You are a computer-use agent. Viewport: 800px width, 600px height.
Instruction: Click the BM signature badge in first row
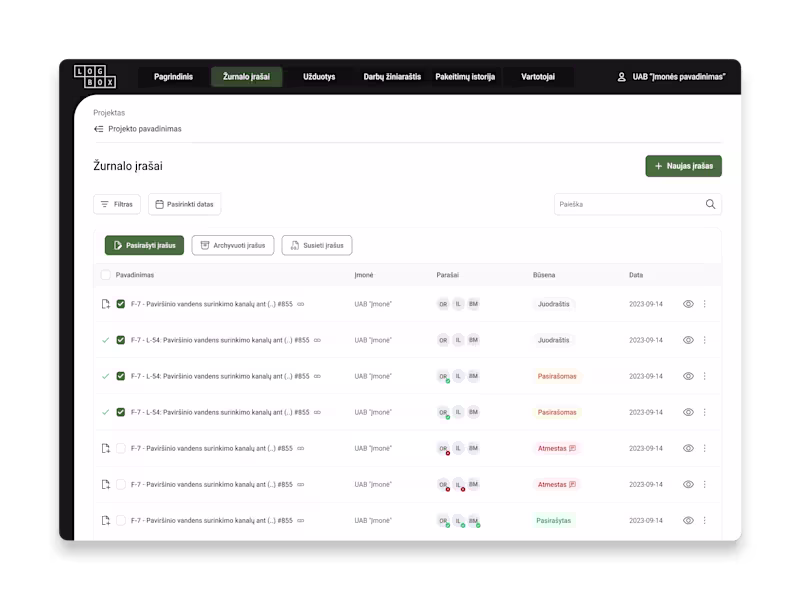point(473,304)
